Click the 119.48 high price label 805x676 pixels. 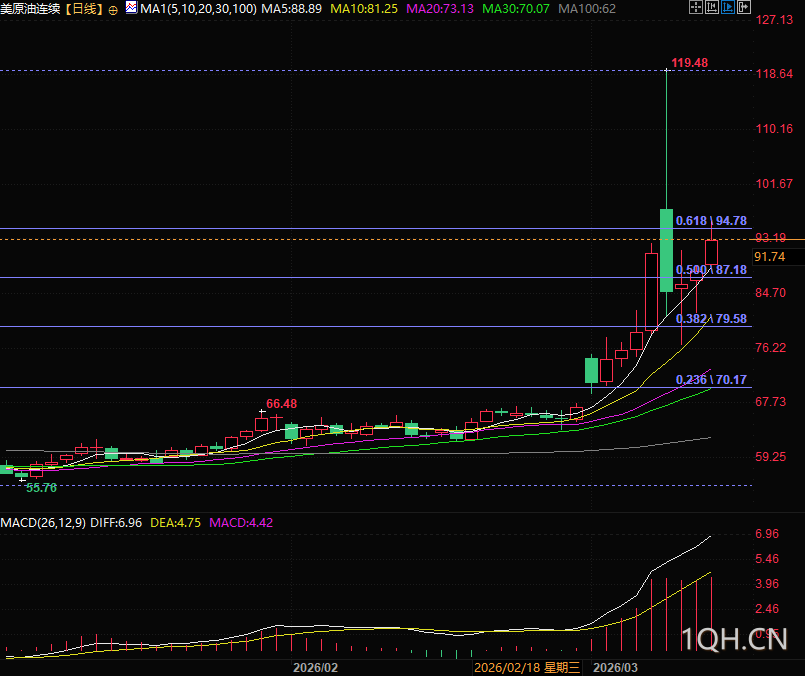(689, 63)
